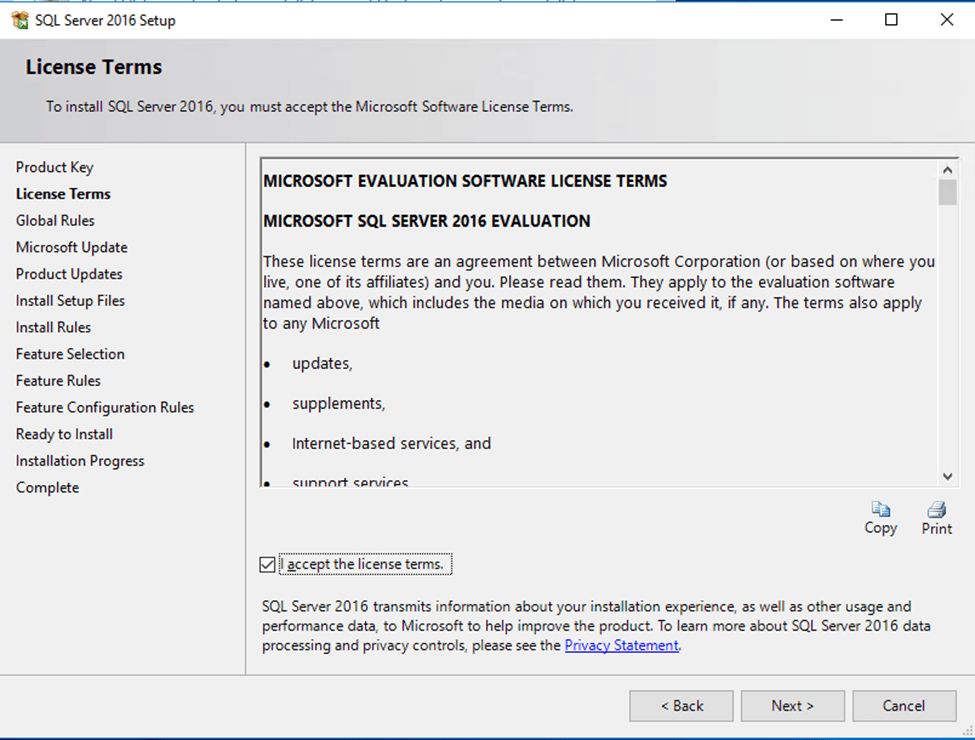975x740 pixels.
Task: Select the Install Setup Files step
Action: point(70,301)
